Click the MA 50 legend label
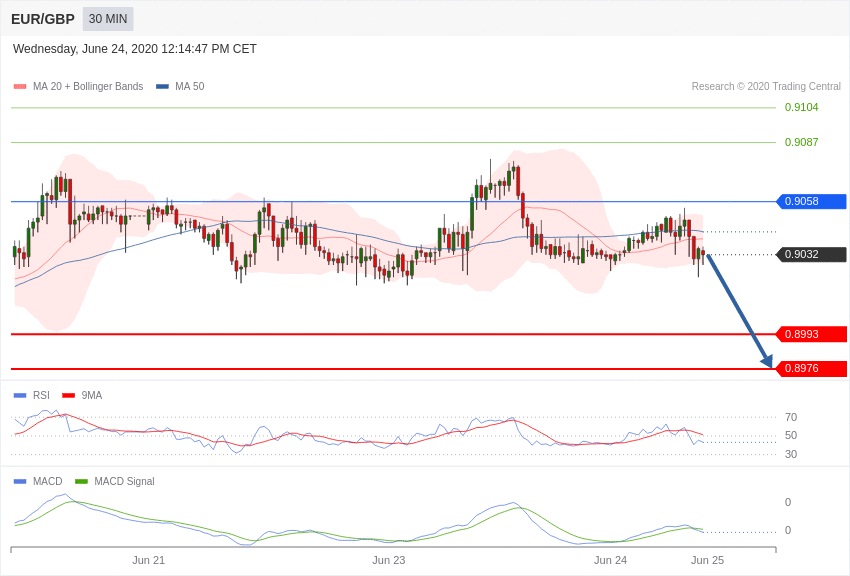The height and width of the screenshot is (576, 850). [189, 87]
